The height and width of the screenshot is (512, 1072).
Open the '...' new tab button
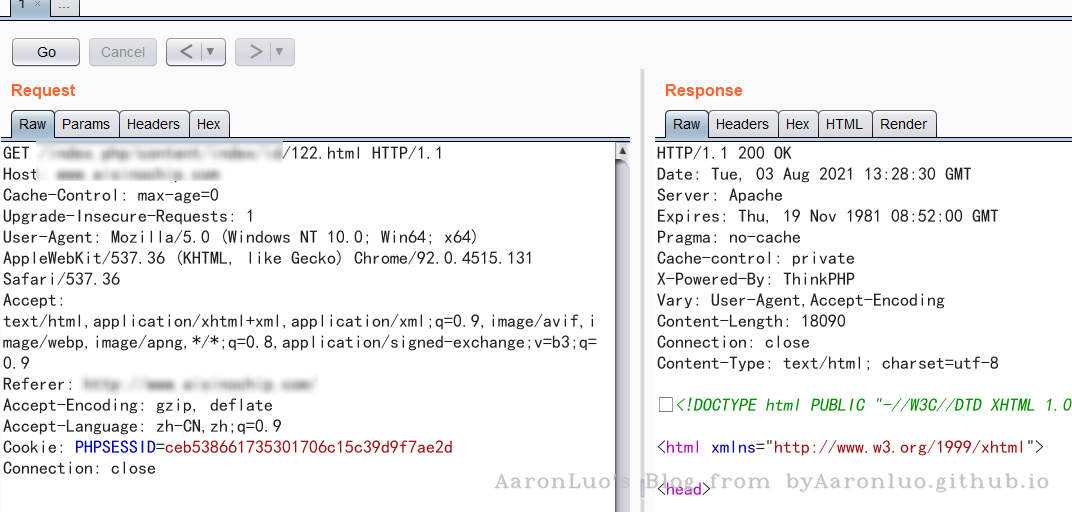coord(63,6)
